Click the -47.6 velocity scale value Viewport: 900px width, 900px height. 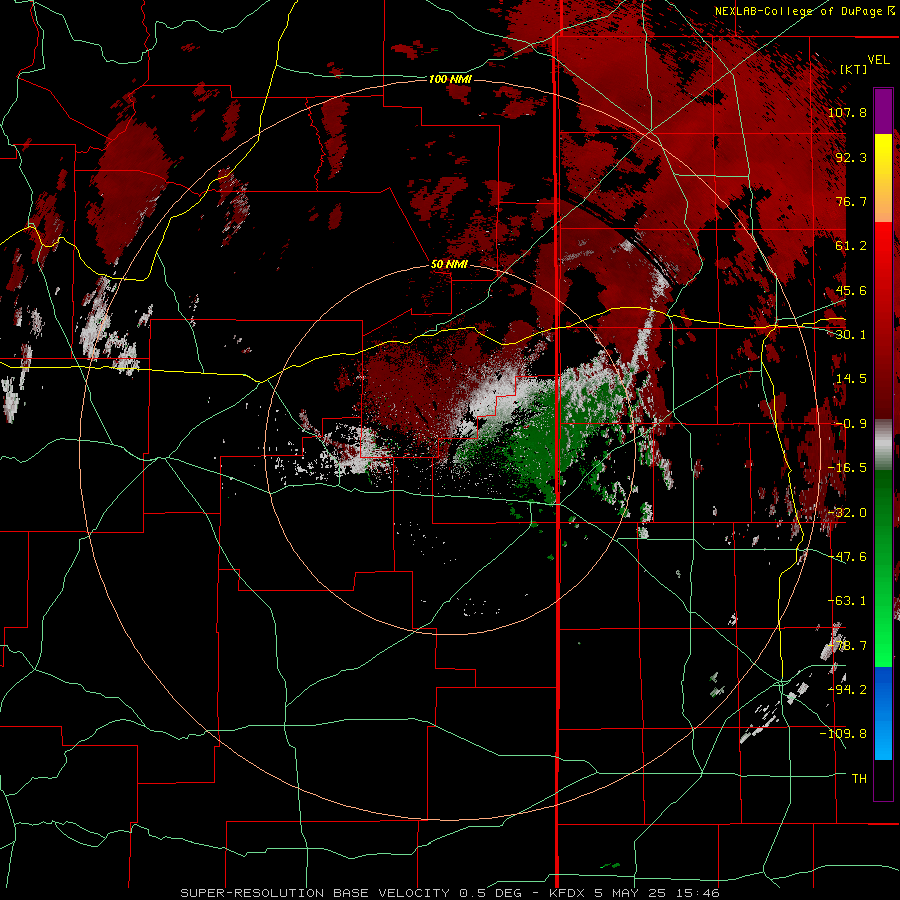pyautogui.click(x=847, y=557)
